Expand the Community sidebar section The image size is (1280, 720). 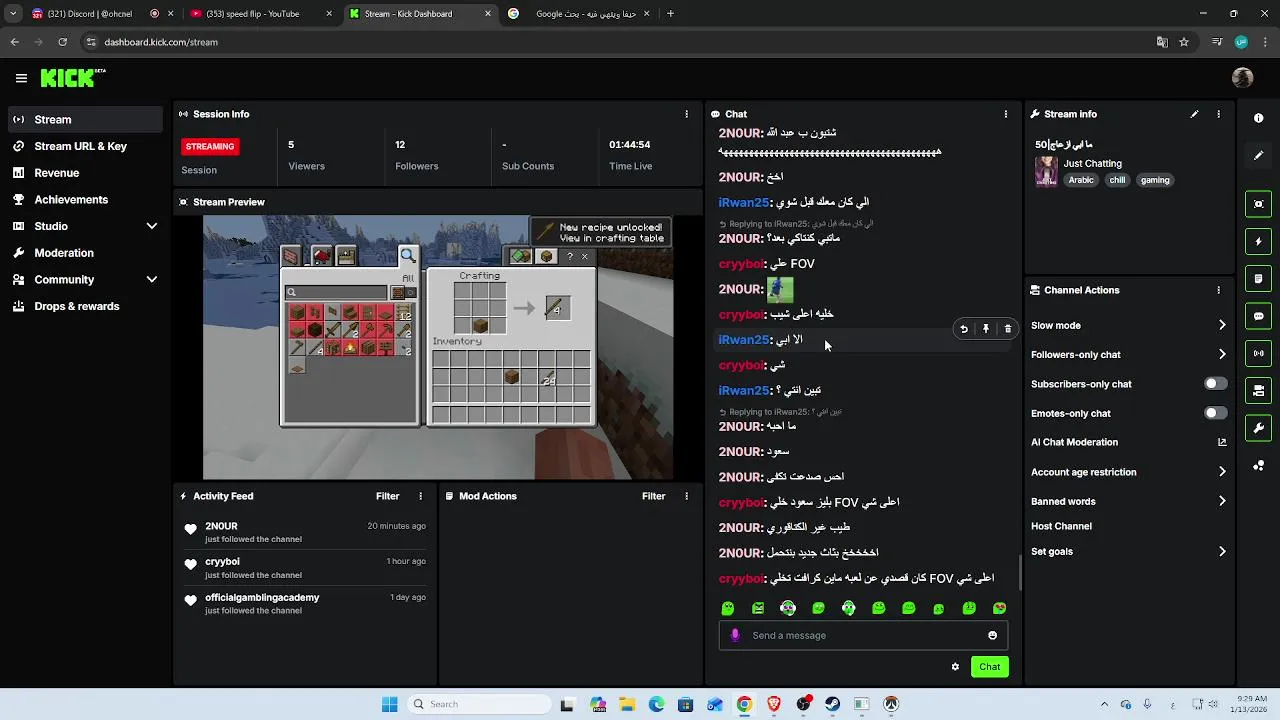[152, 280]
